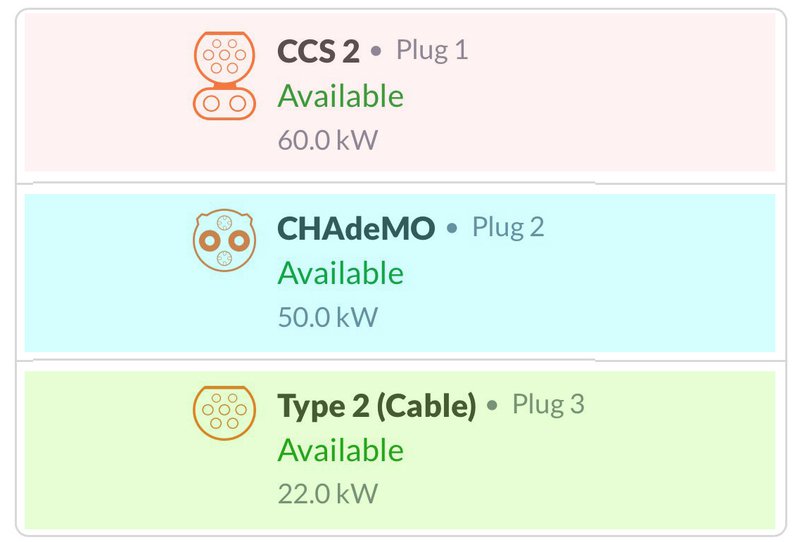Click the lower DC pins of CCS 2 icon

224,104
